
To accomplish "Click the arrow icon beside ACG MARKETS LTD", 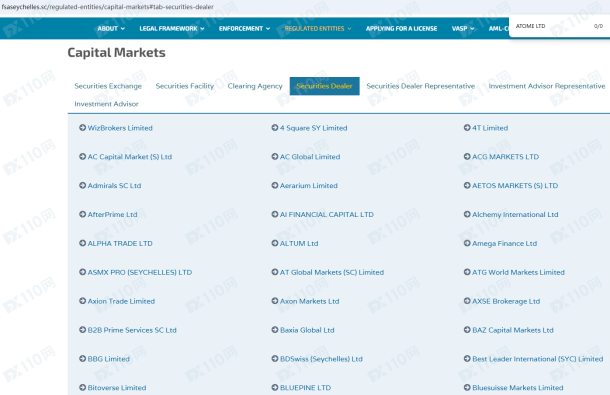I will 467,156.
